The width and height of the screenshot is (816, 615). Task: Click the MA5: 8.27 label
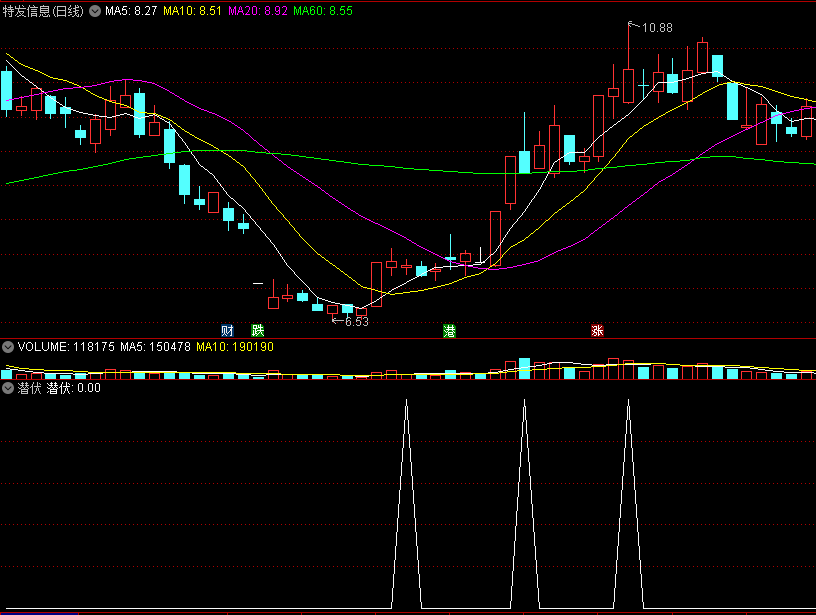coord(131,11)
